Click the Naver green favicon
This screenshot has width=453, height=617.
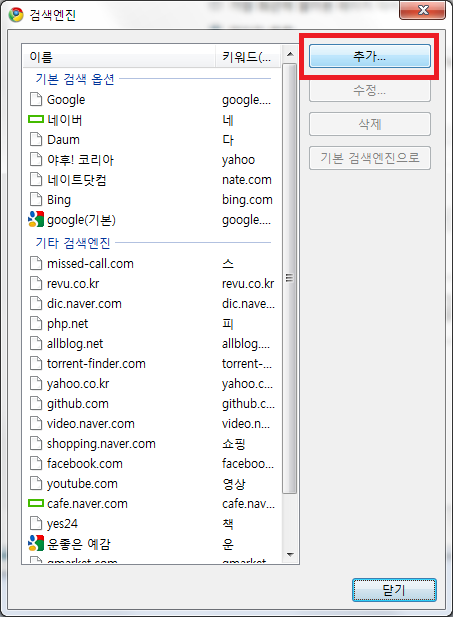tap(36, 119)
